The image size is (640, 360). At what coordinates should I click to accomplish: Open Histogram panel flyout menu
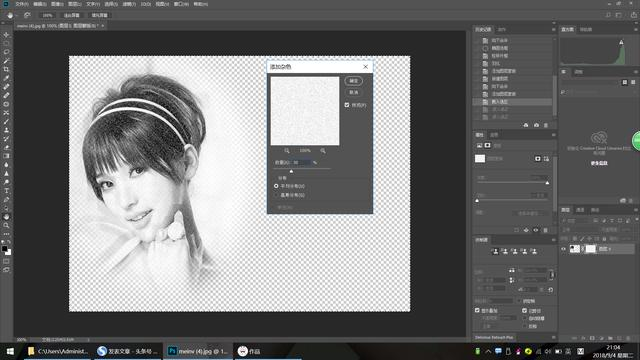(636, 29)
